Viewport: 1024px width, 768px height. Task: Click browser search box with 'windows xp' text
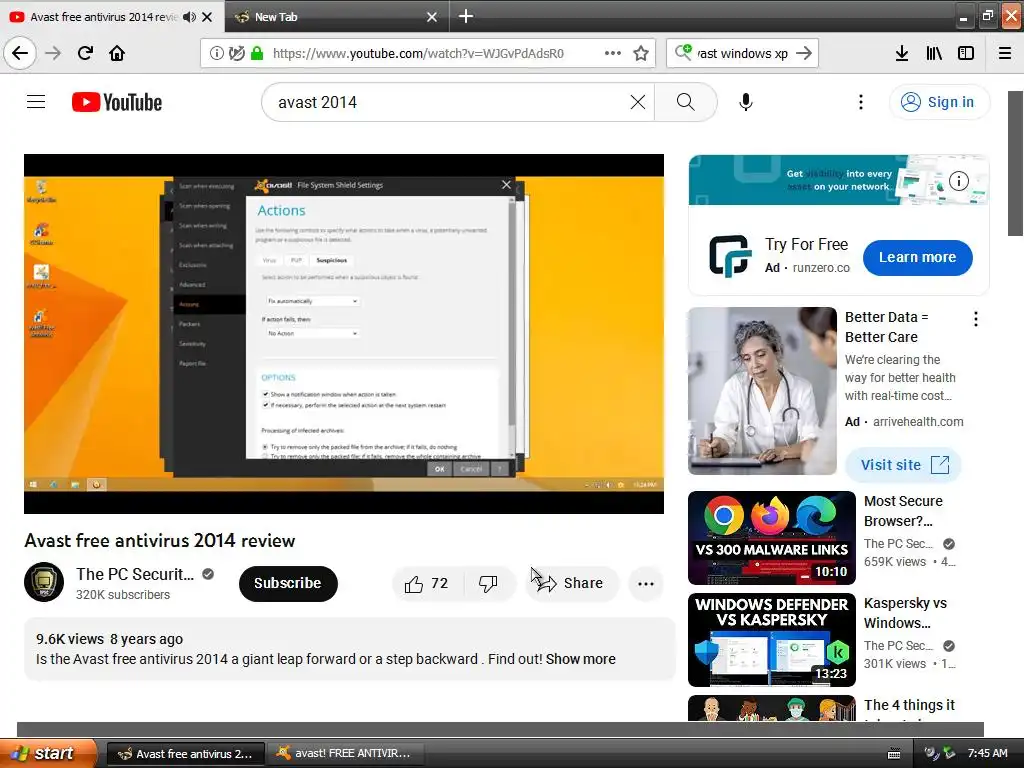pyautogui.click(x=742, y=54)
